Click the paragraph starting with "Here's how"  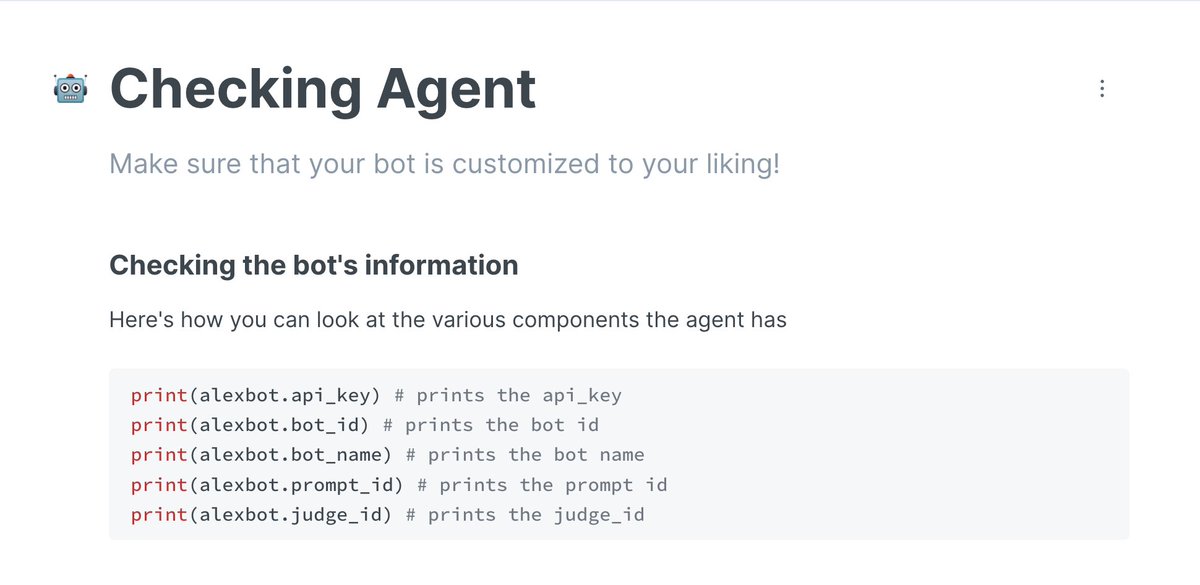coord(447,321)
